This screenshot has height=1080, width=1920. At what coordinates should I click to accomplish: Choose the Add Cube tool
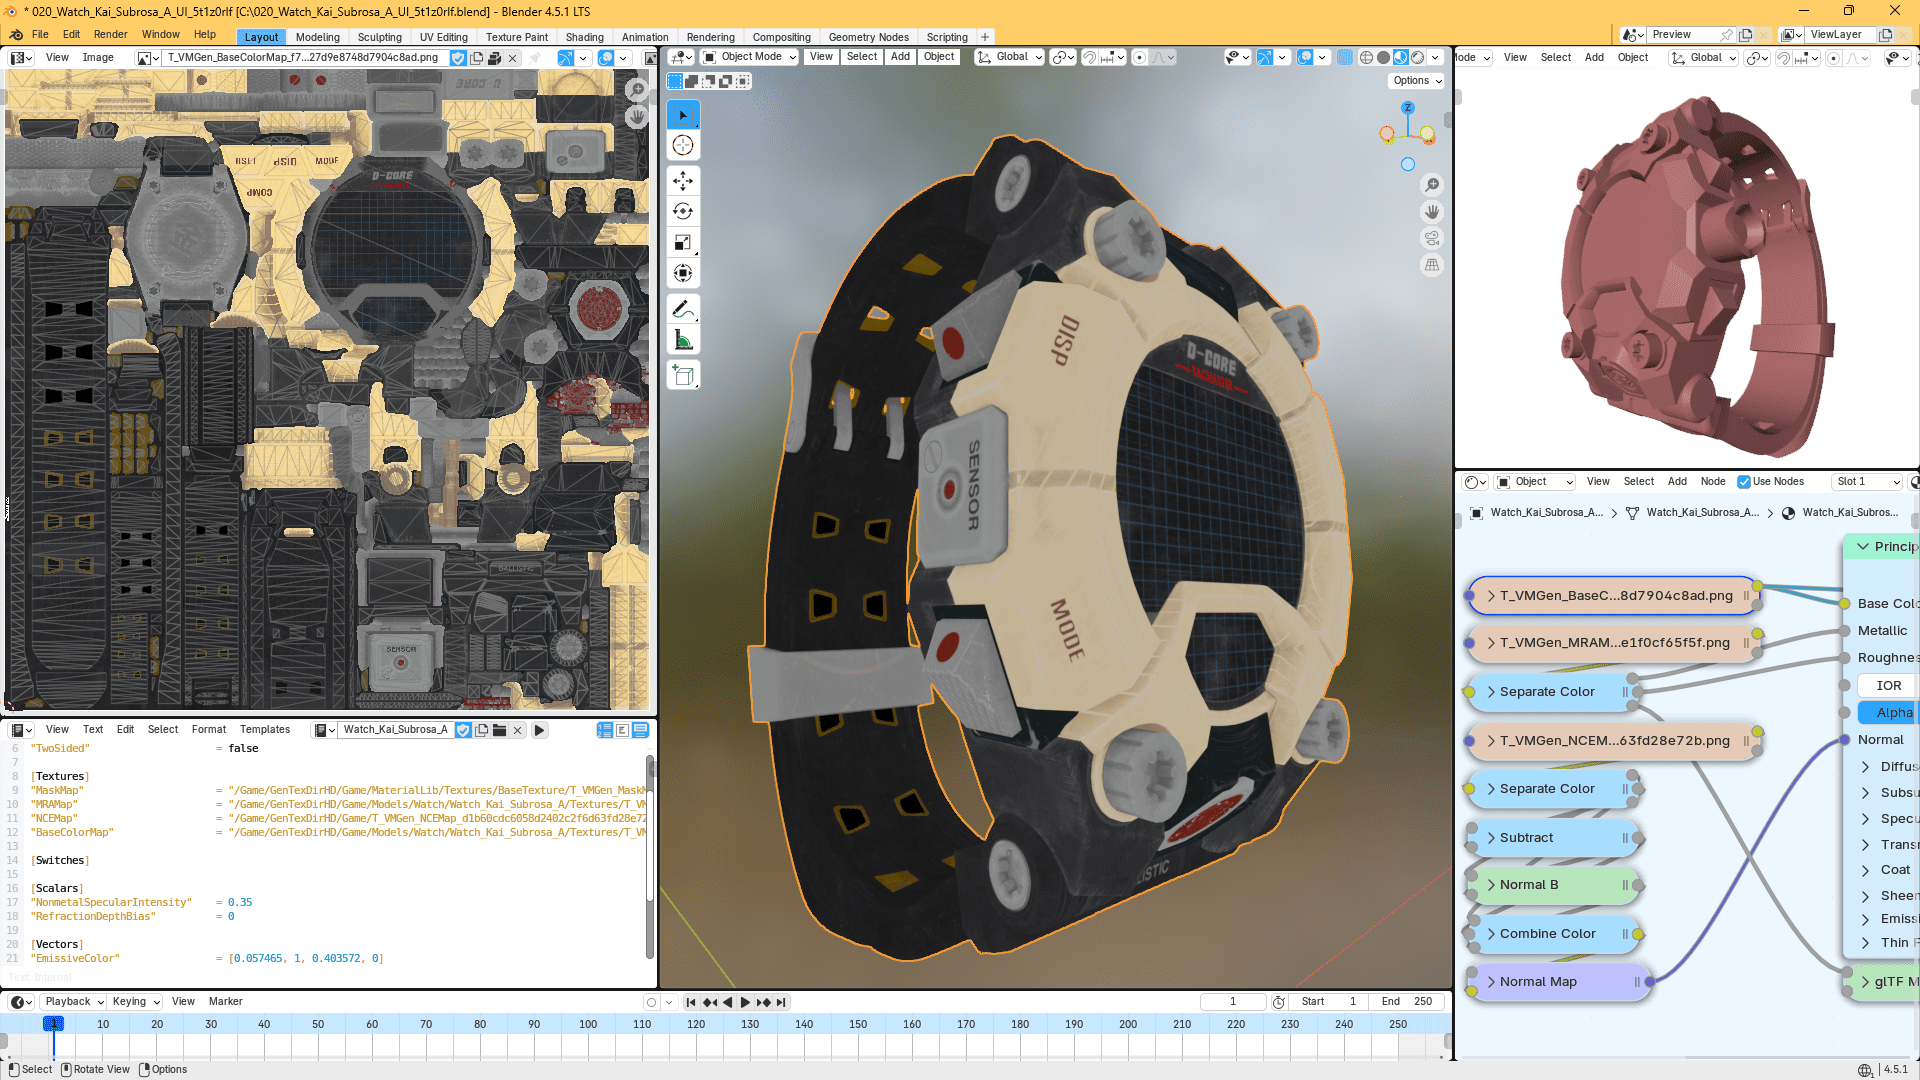pyautogui.click(x=683, y=375)
